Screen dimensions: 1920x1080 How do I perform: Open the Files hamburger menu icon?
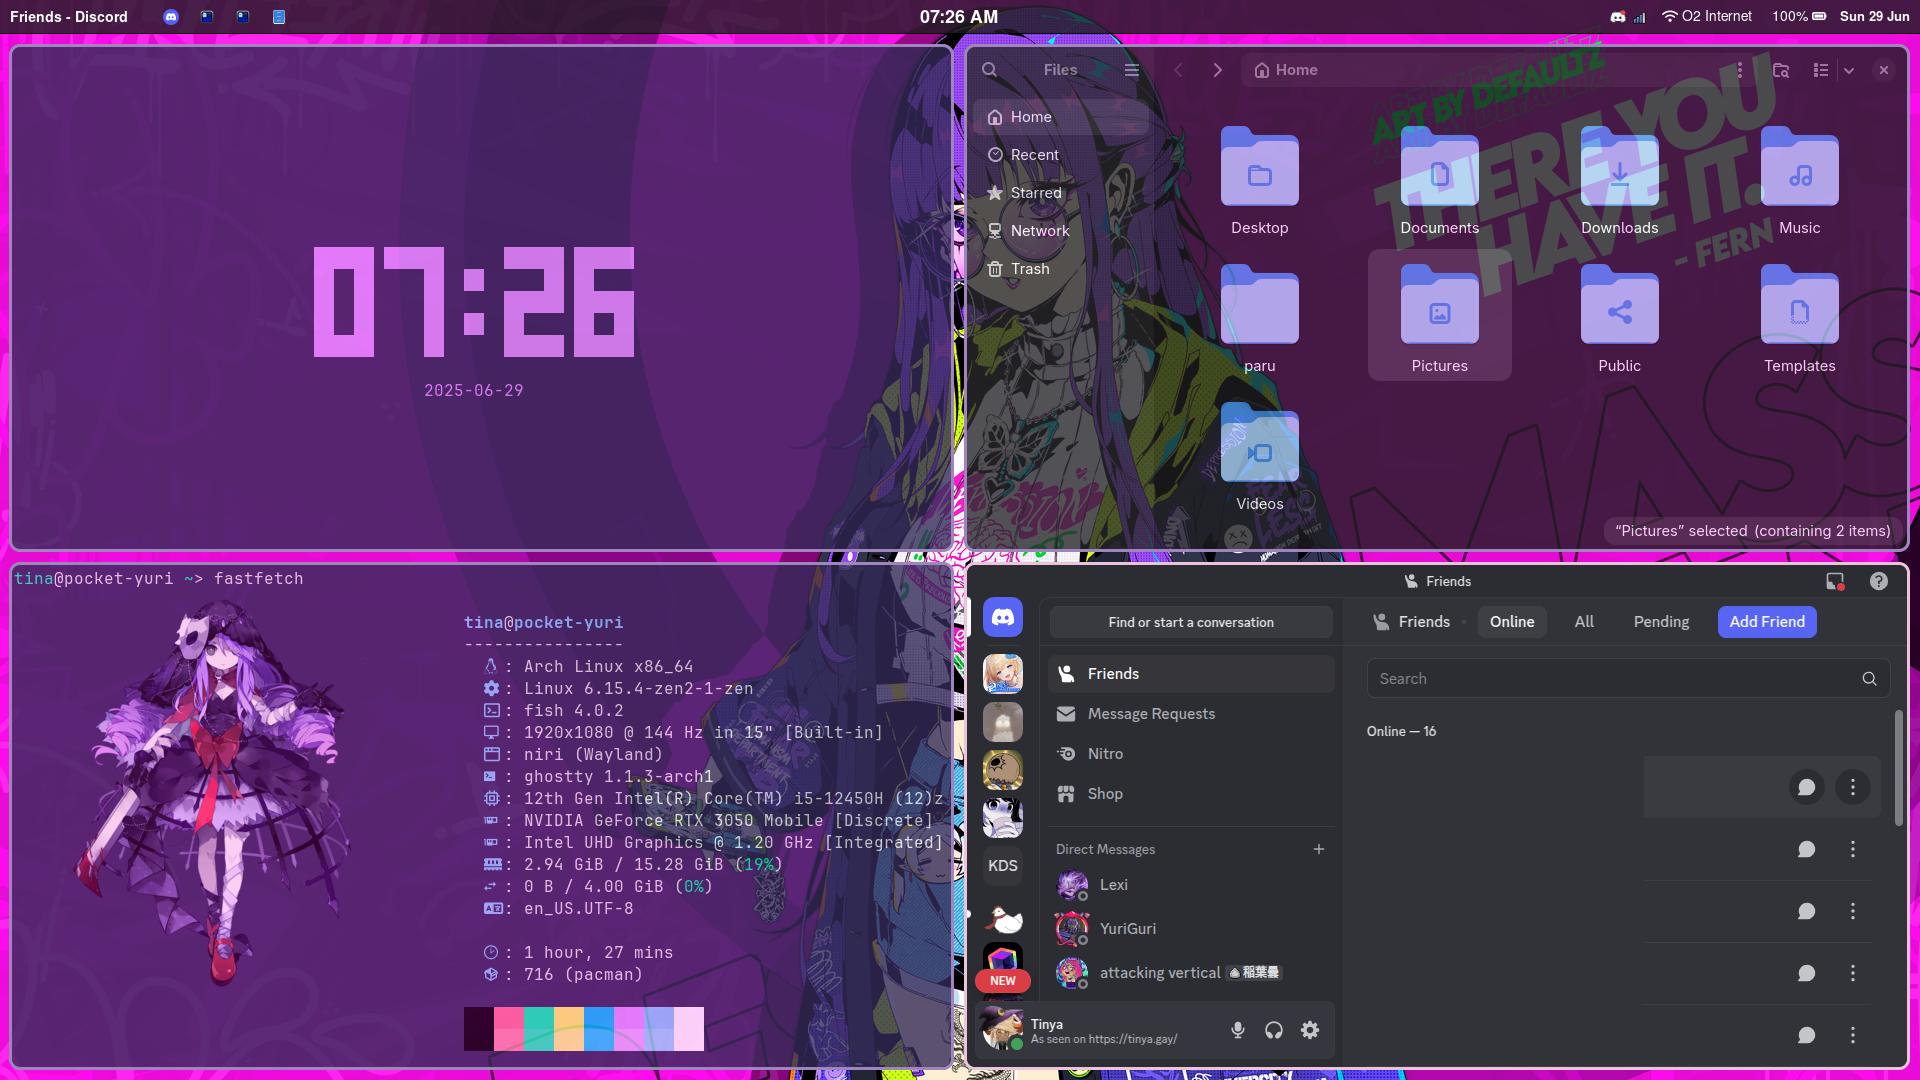tap(1131, 70)
